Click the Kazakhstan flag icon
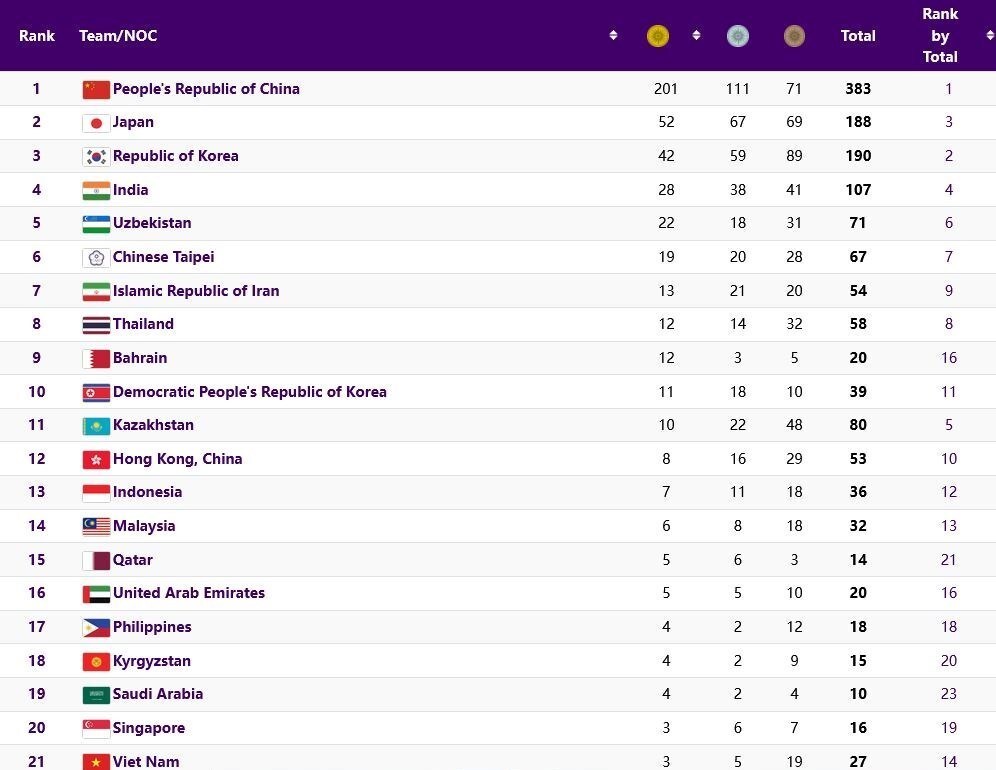The image size is (996, 770). click(x=96, y=426)
